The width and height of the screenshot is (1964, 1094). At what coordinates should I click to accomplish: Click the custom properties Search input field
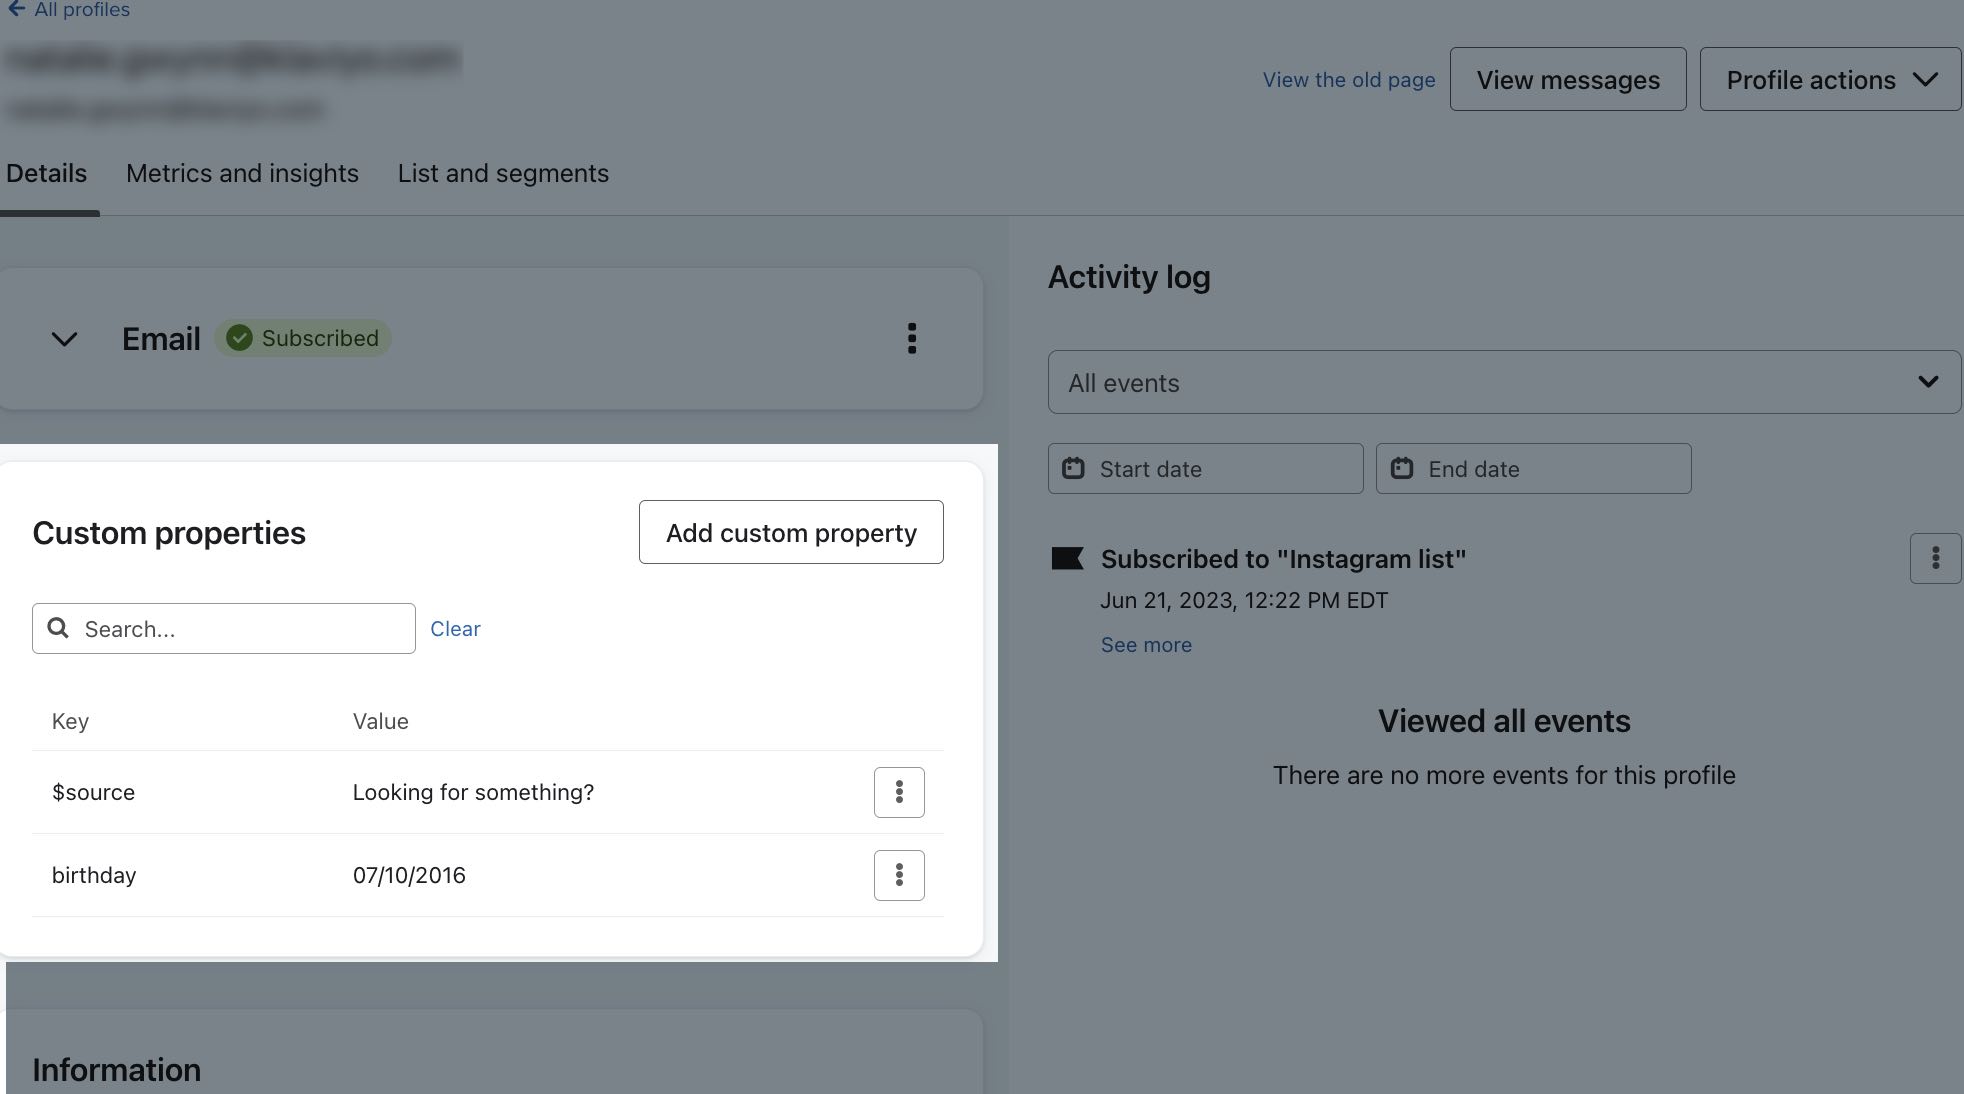pos(224,628)
